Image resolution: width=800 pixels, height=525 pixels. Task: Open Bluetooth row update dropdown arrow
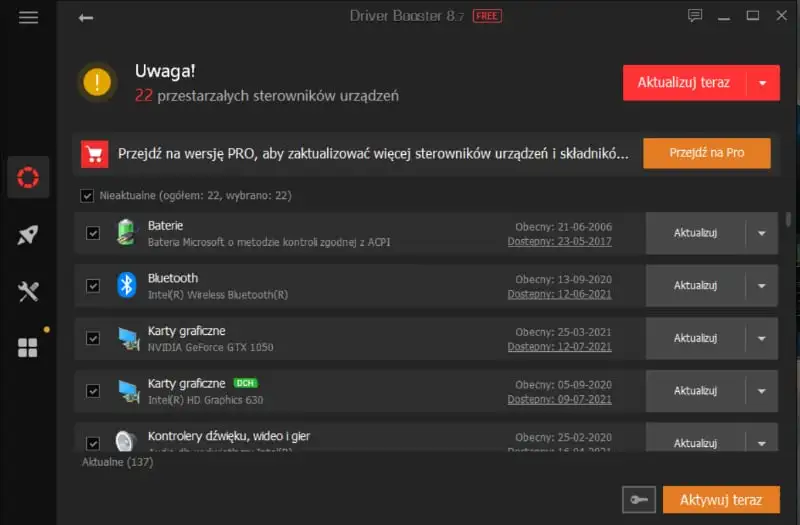pos(762,286)
